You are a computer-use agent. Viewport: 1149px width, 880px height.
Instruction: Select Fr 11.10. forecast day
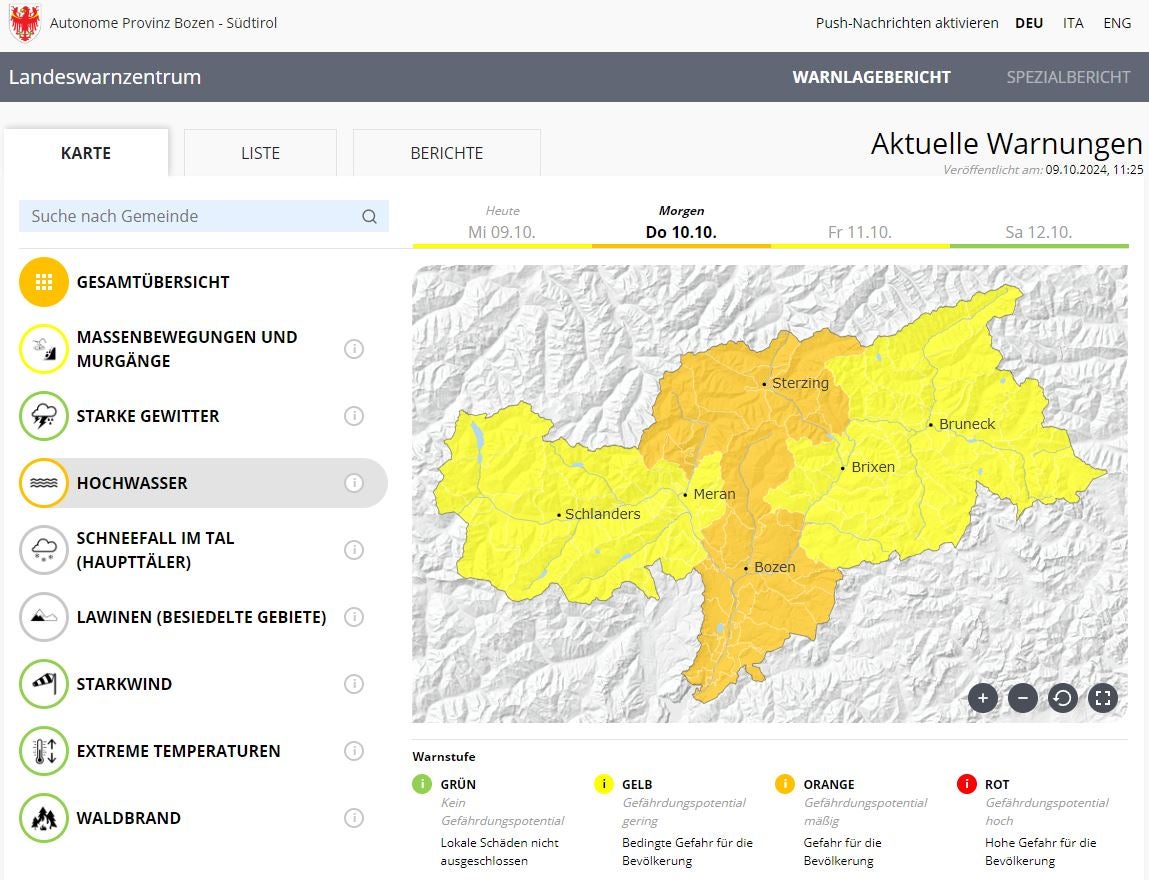pyautogui.click(x=860, y=232)
